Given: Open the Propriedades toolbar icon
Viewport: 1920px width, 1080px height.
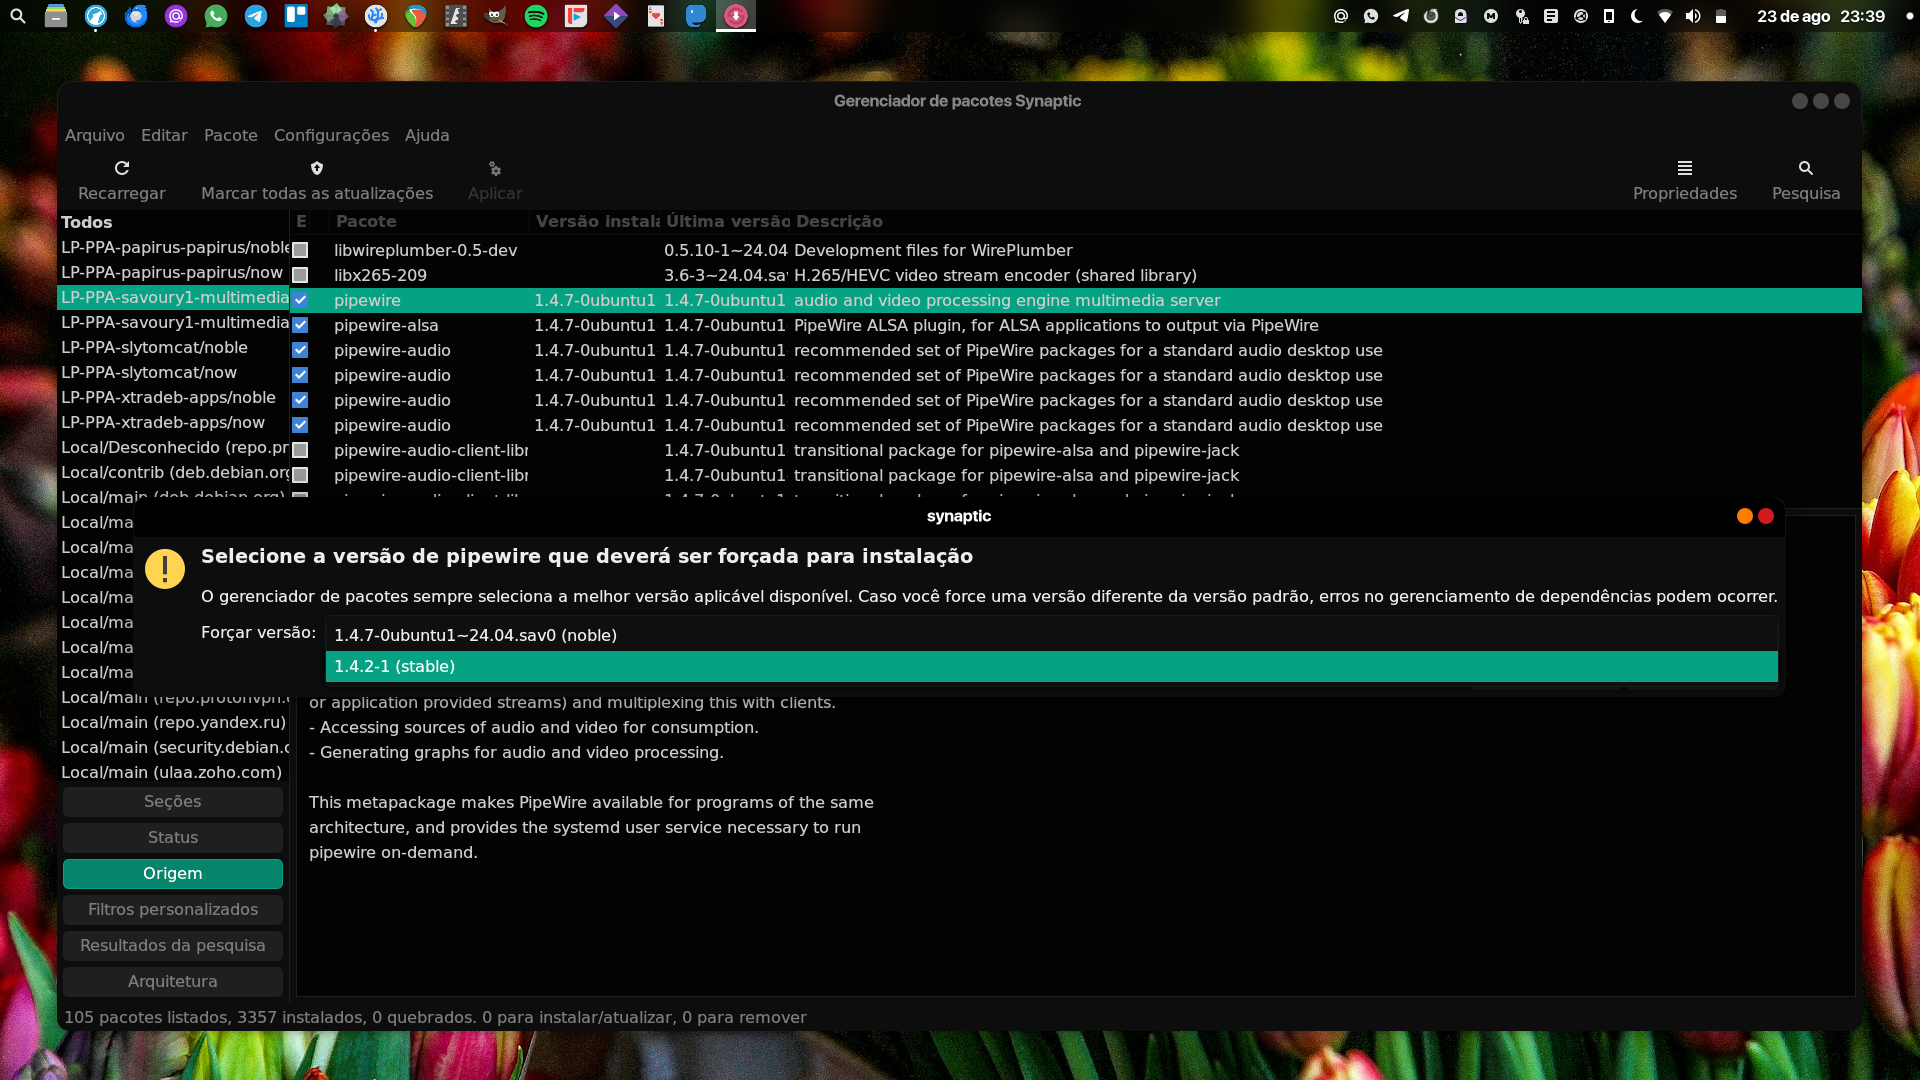Looking at the screenshot, I should 1684,168.
